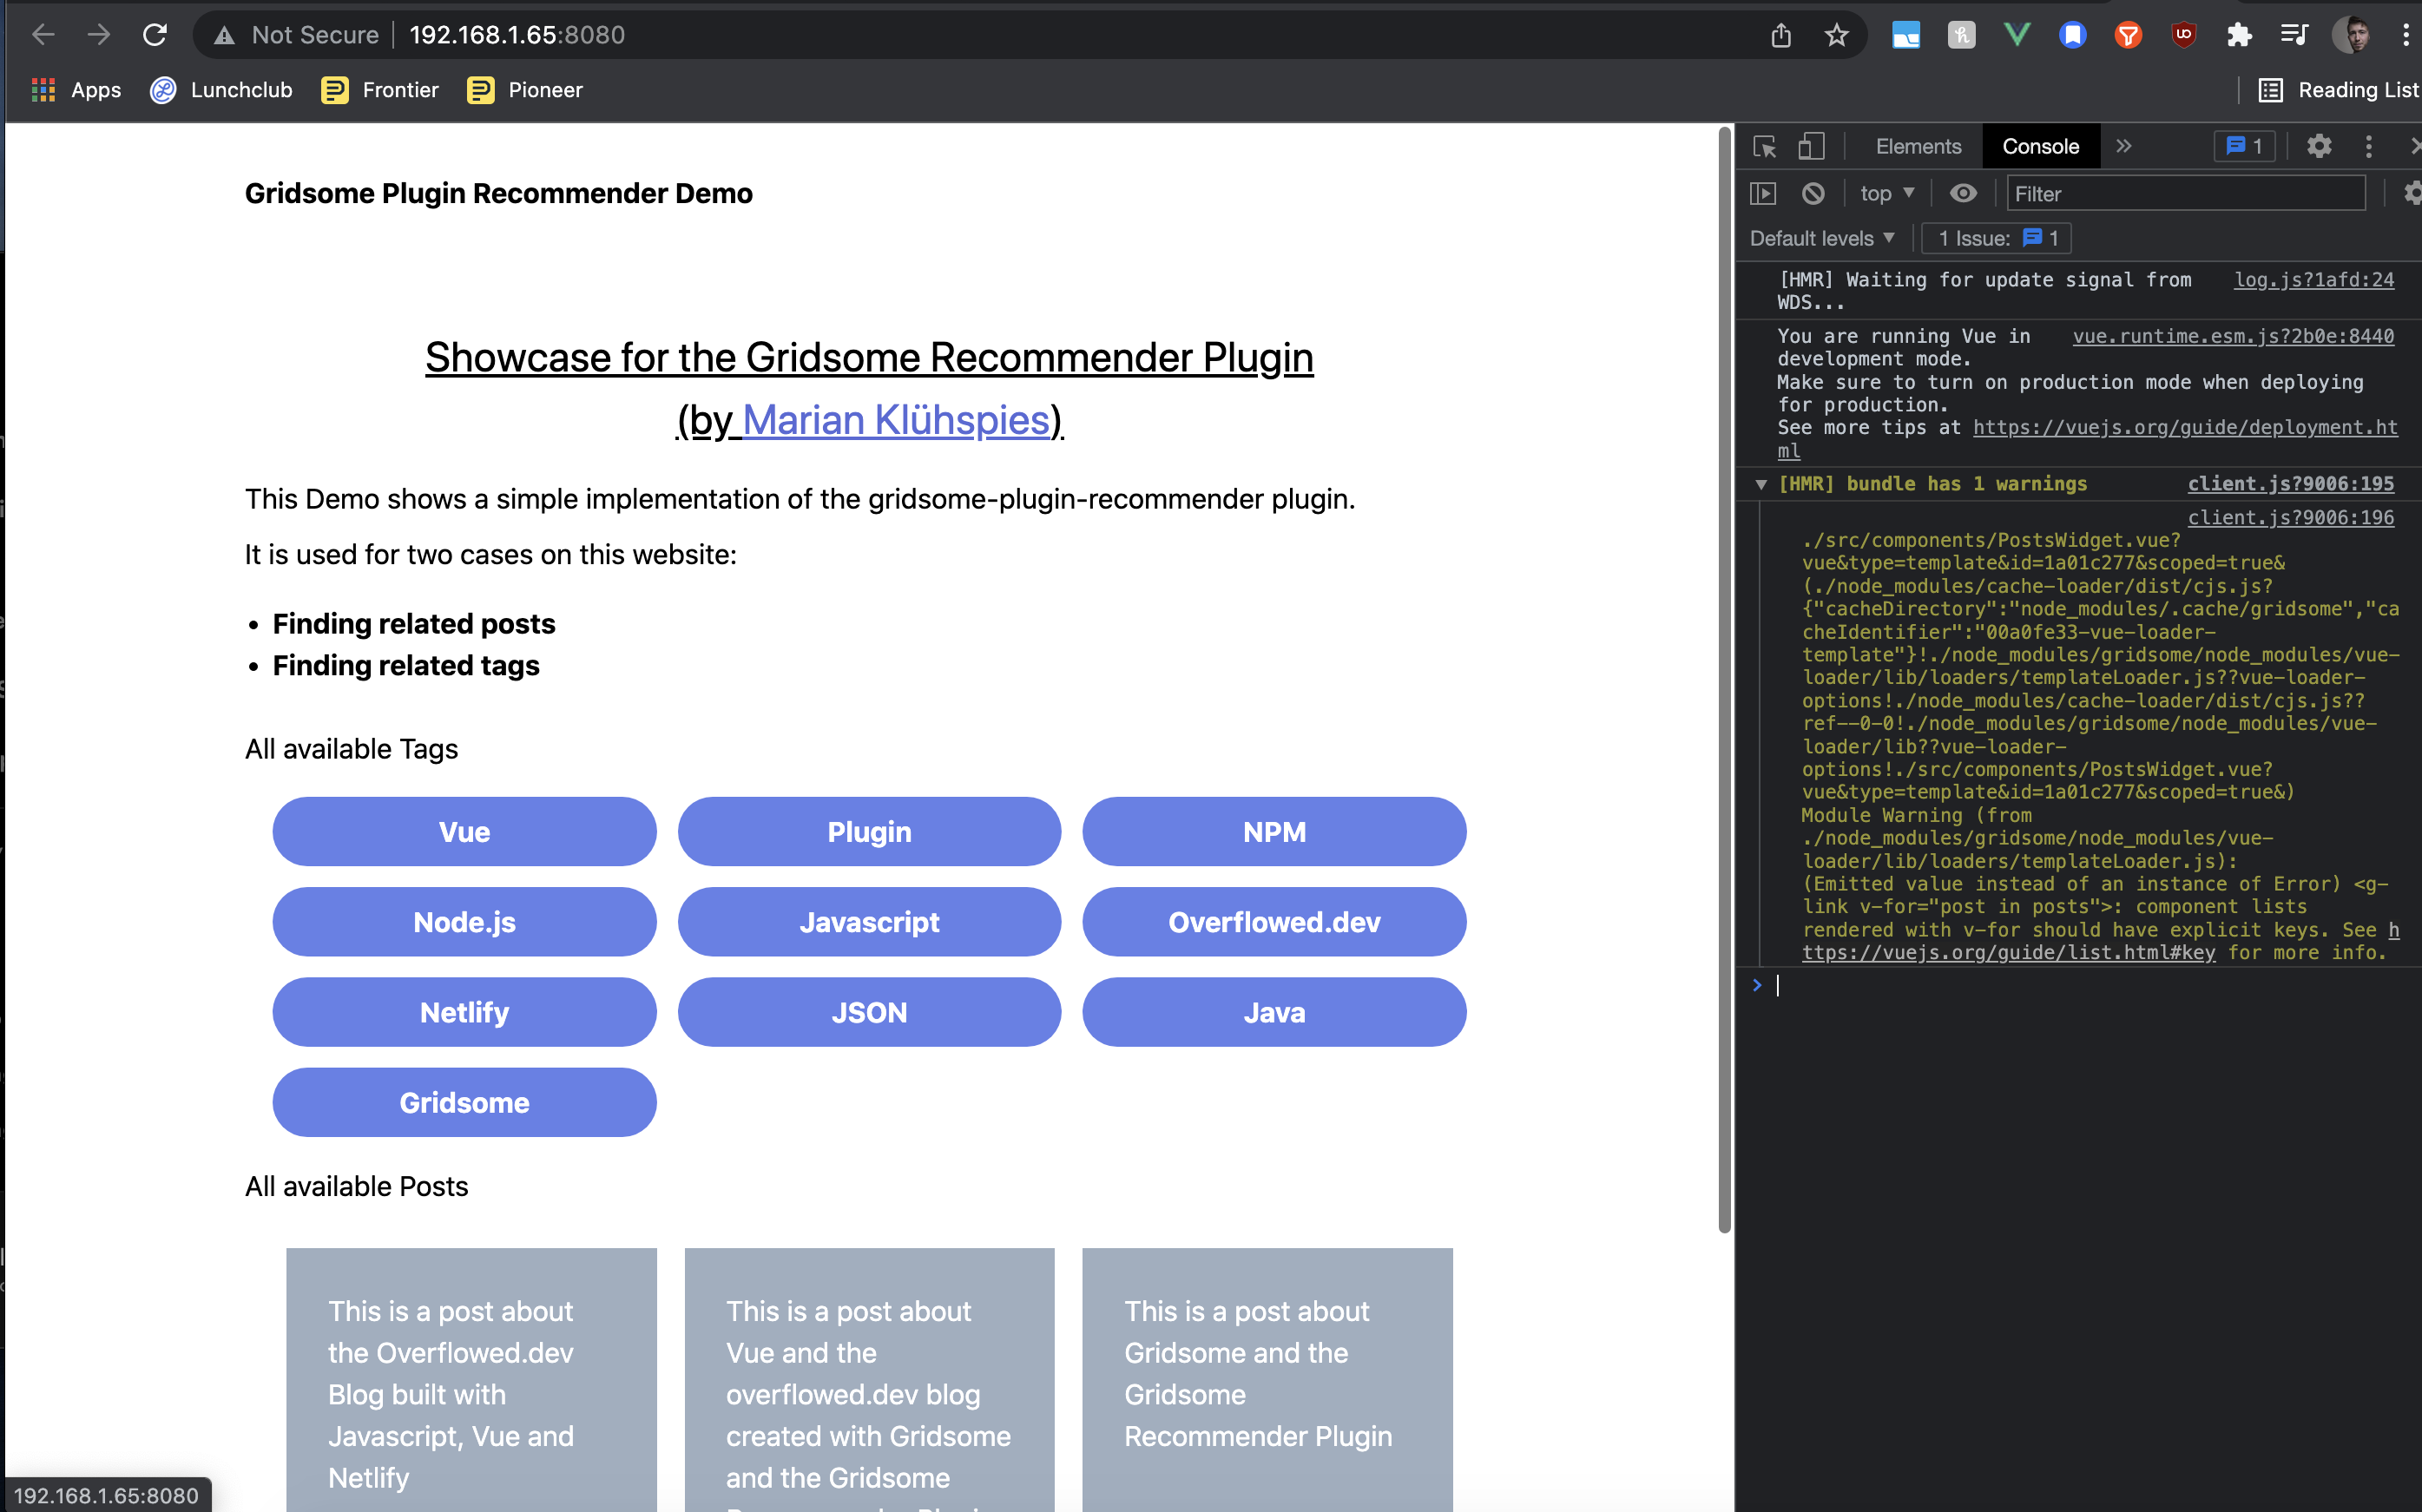Click the console Filter input field
This screenshot has height=1512, width=2422.
(2184, 193)
